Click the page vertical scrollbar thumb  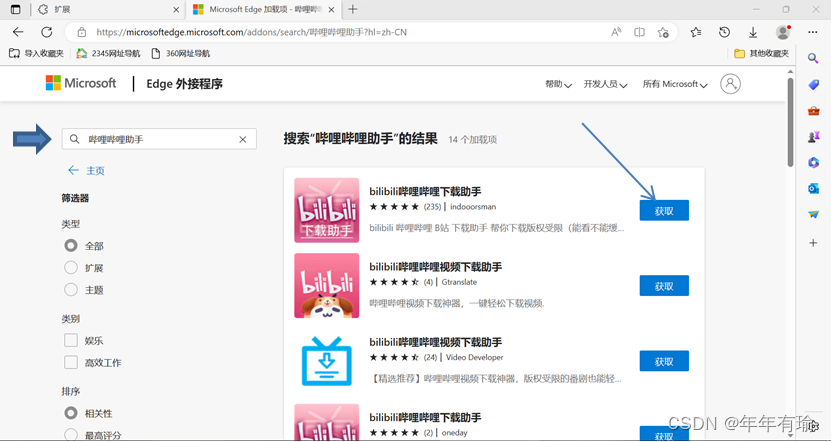point(790,122)
